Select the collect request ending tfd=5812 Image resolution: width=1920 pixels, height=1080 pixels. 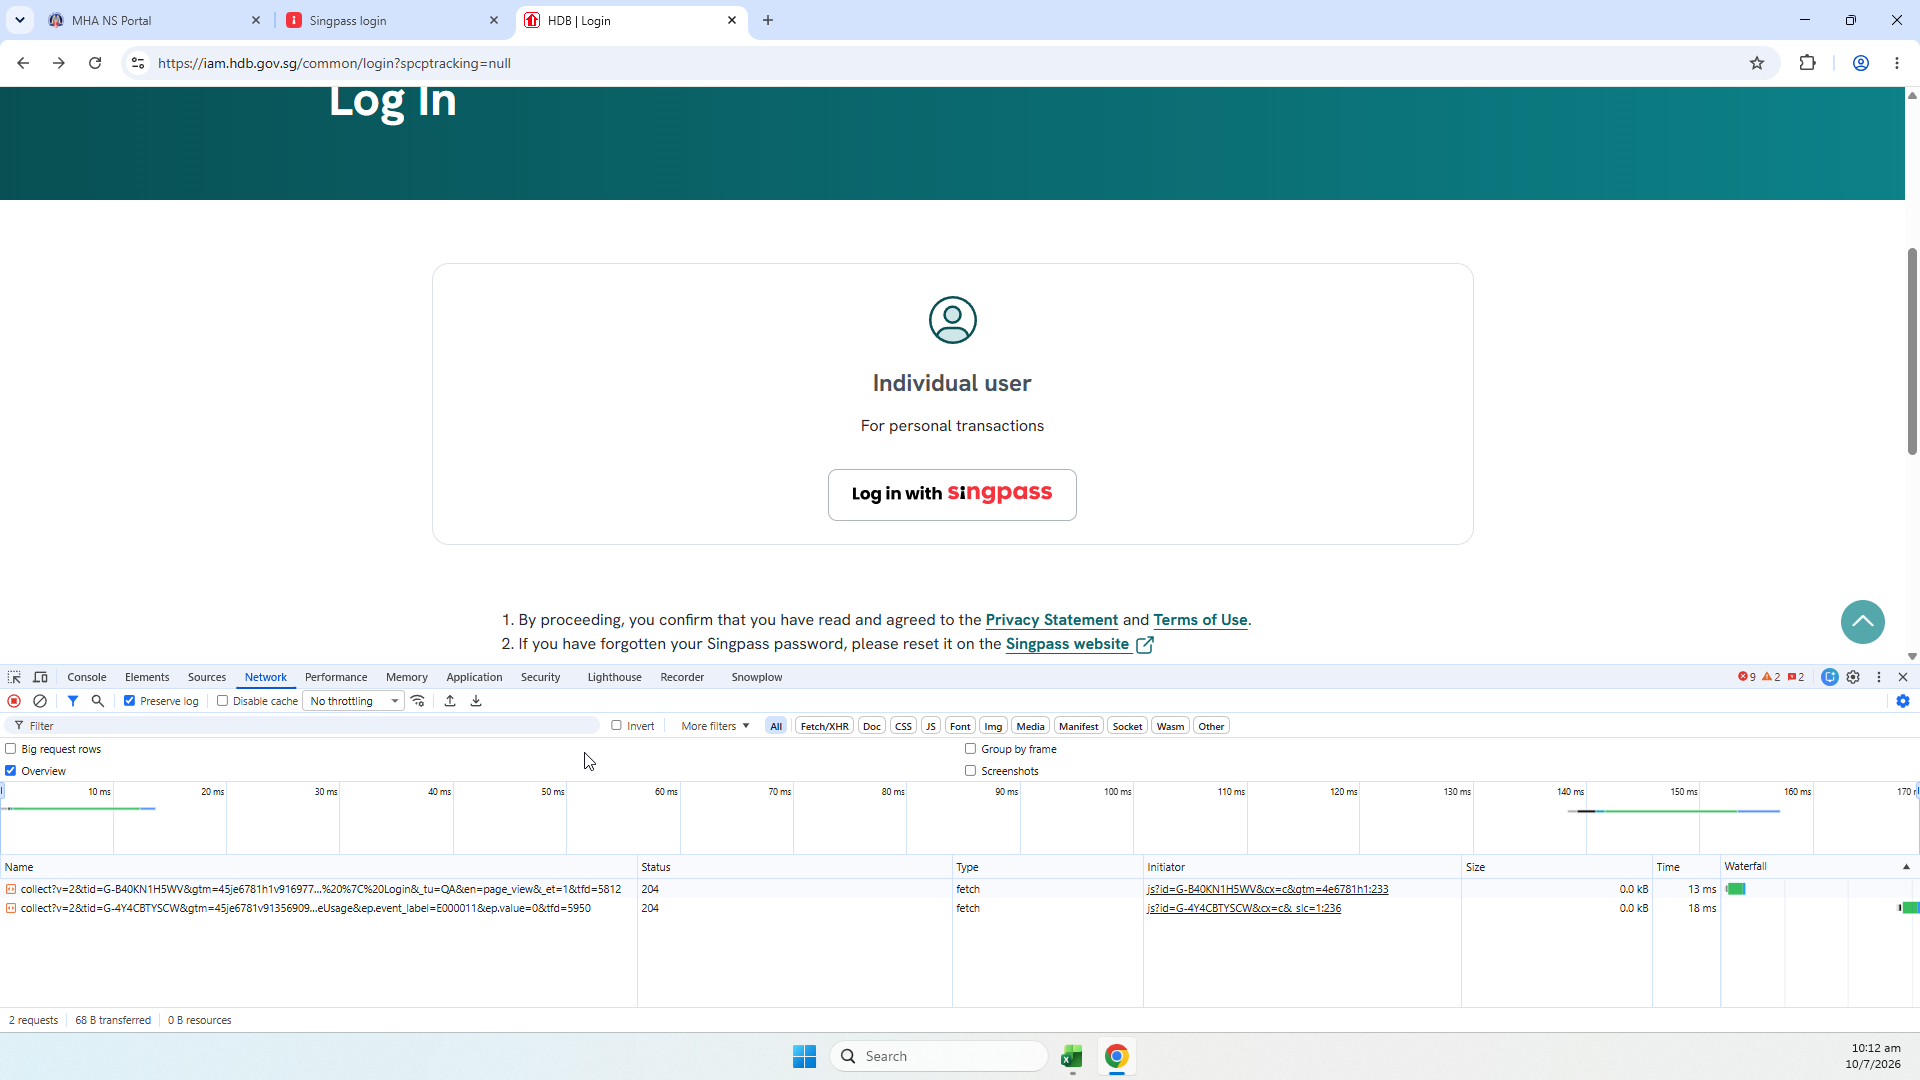[x=318, y=889]
